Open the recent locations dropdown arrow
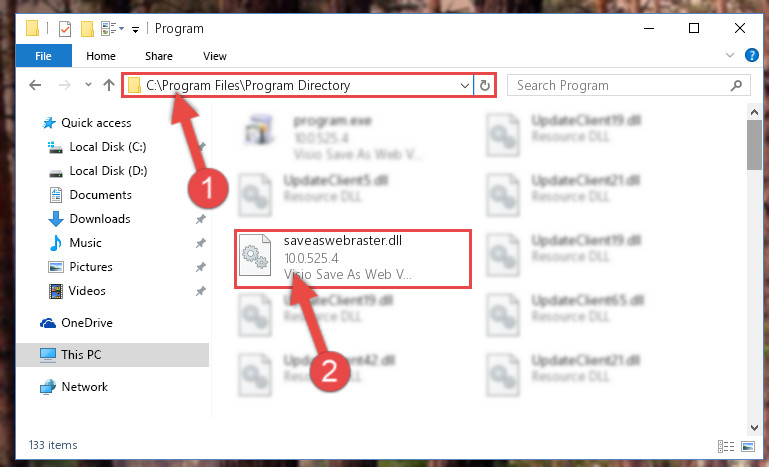This screenshot has height=467, width=769. point(88,85)
